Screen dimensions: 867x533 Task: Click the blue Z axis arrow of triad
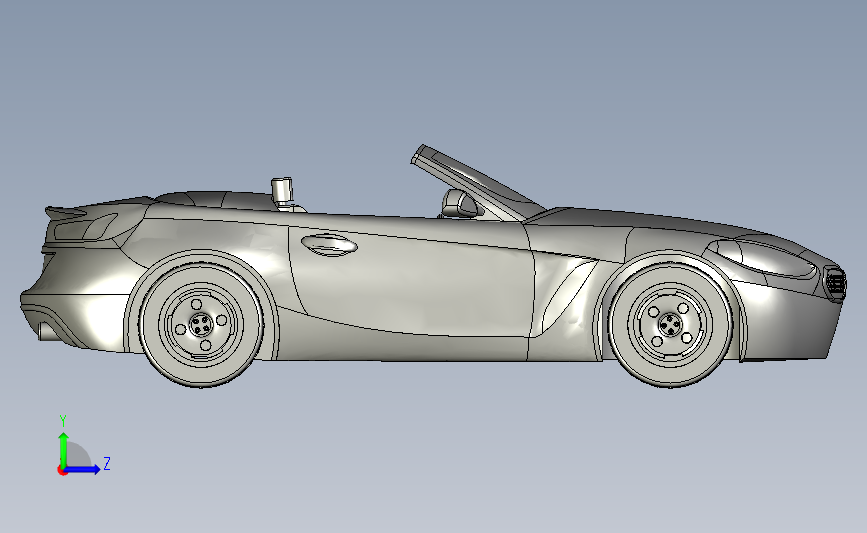(83, 470)
